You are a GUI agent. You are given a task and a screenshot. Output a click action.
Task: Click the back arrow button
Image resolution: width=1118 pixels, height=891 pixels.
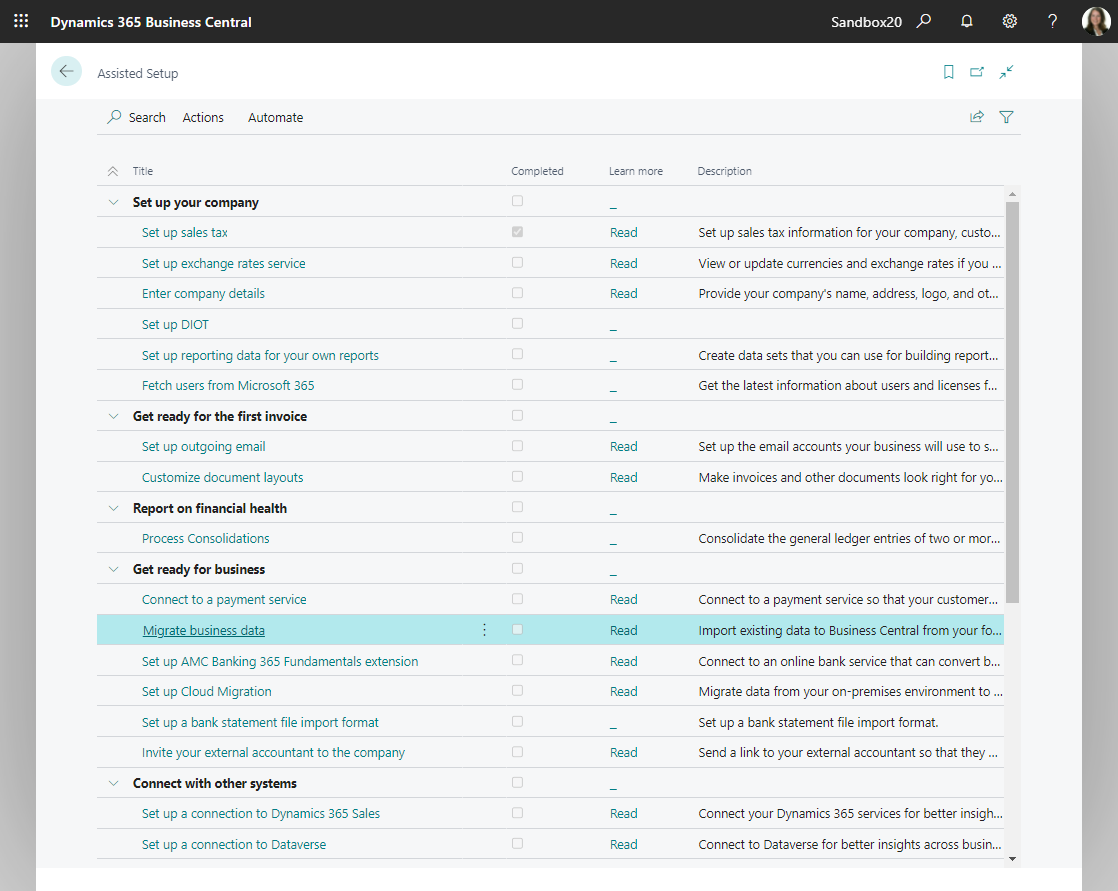pos(66,71)
